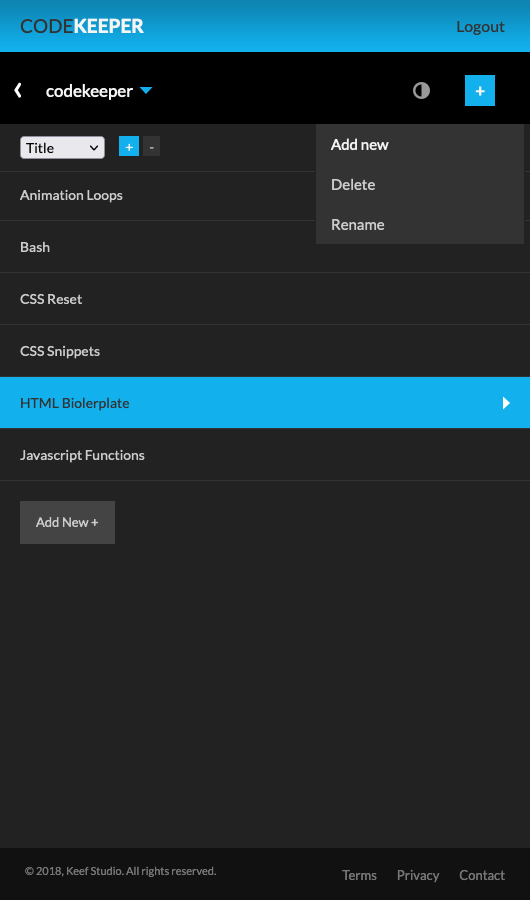Click the back chevron beside codekeeper

(x=18, y=90)
